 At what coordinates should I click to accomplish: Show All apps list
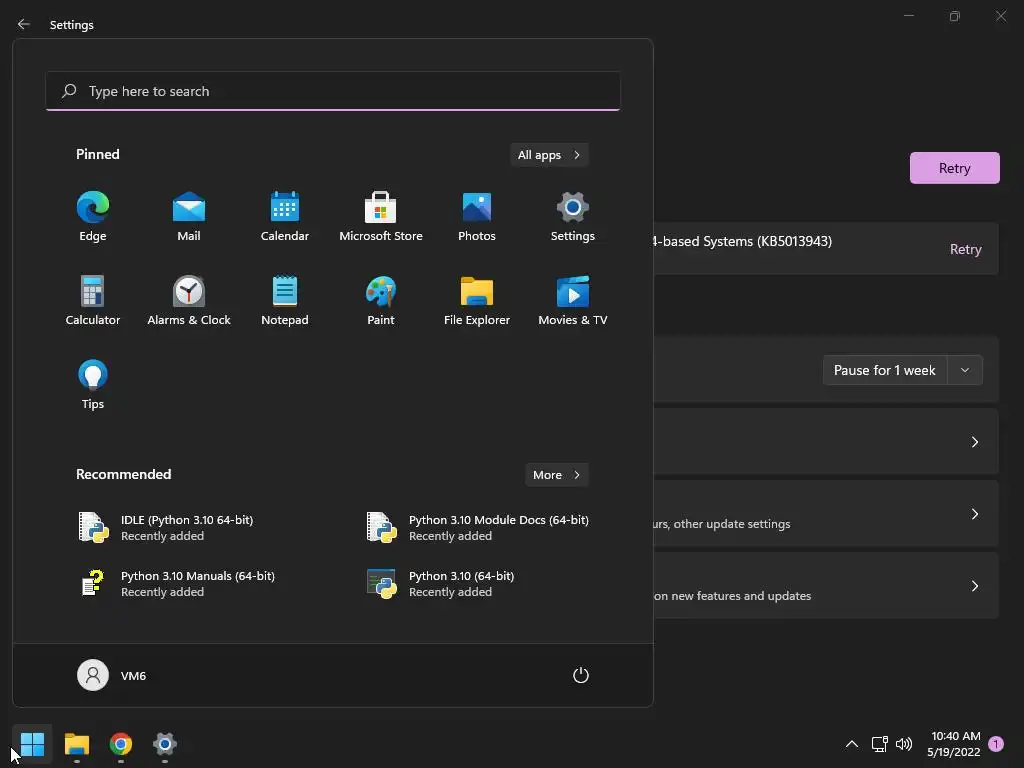click(x=549, y=155)
